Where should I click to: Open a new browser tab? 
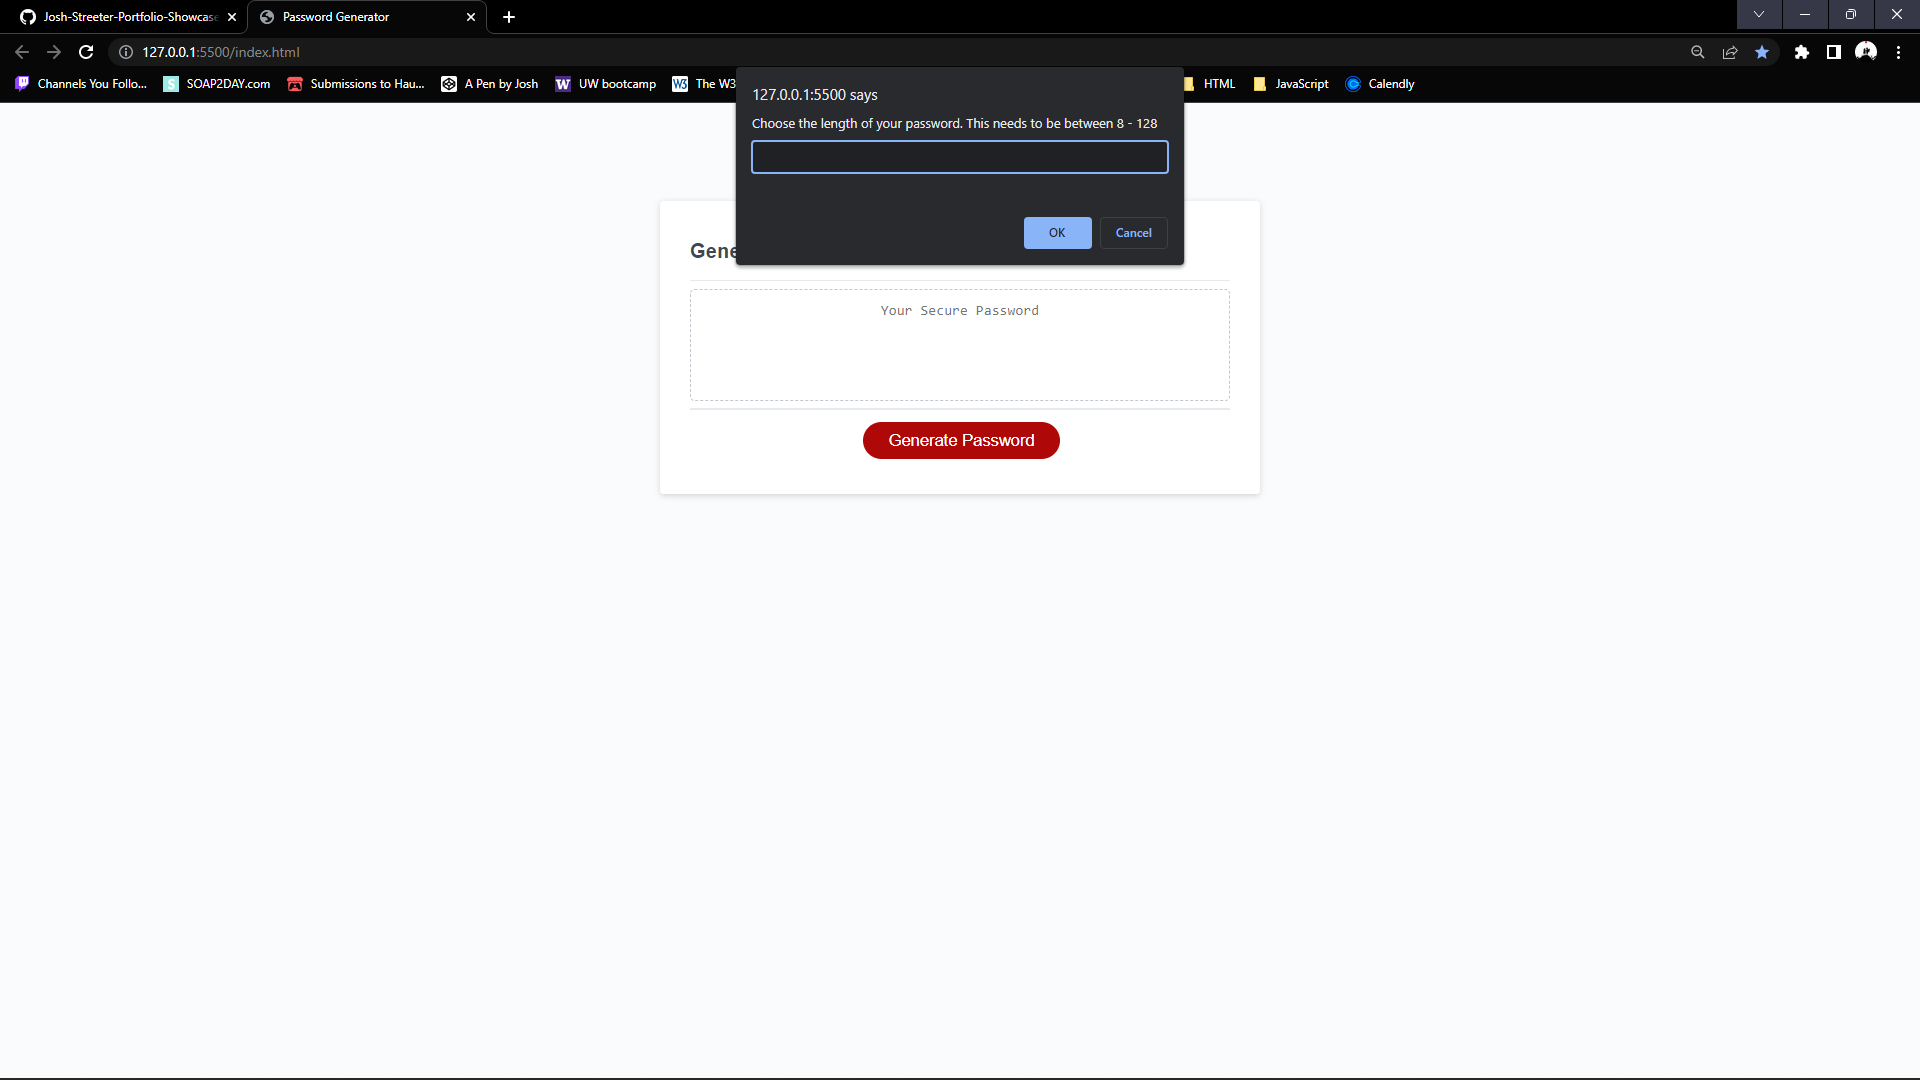(509, 16)
